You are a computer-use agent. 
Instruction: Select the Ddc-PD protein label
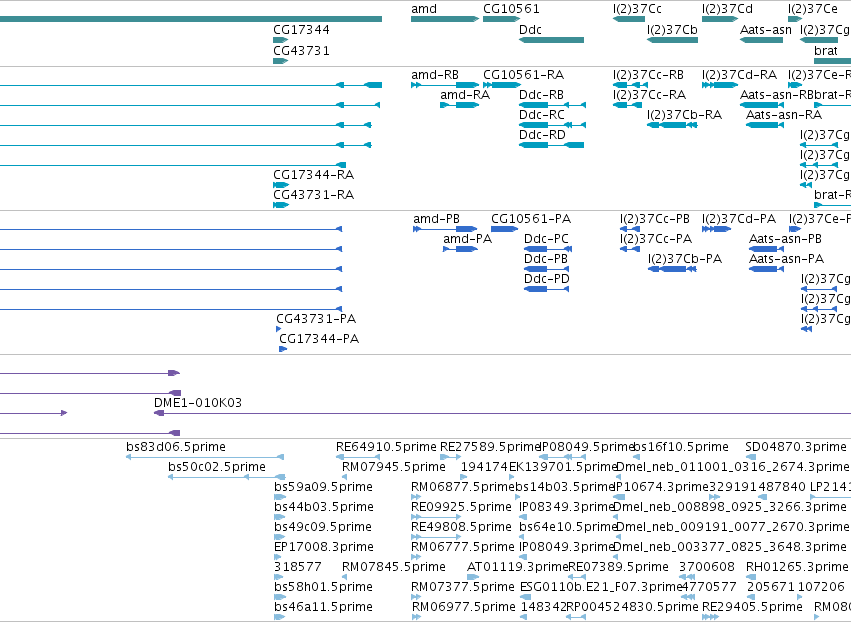(x=547, y=279)
